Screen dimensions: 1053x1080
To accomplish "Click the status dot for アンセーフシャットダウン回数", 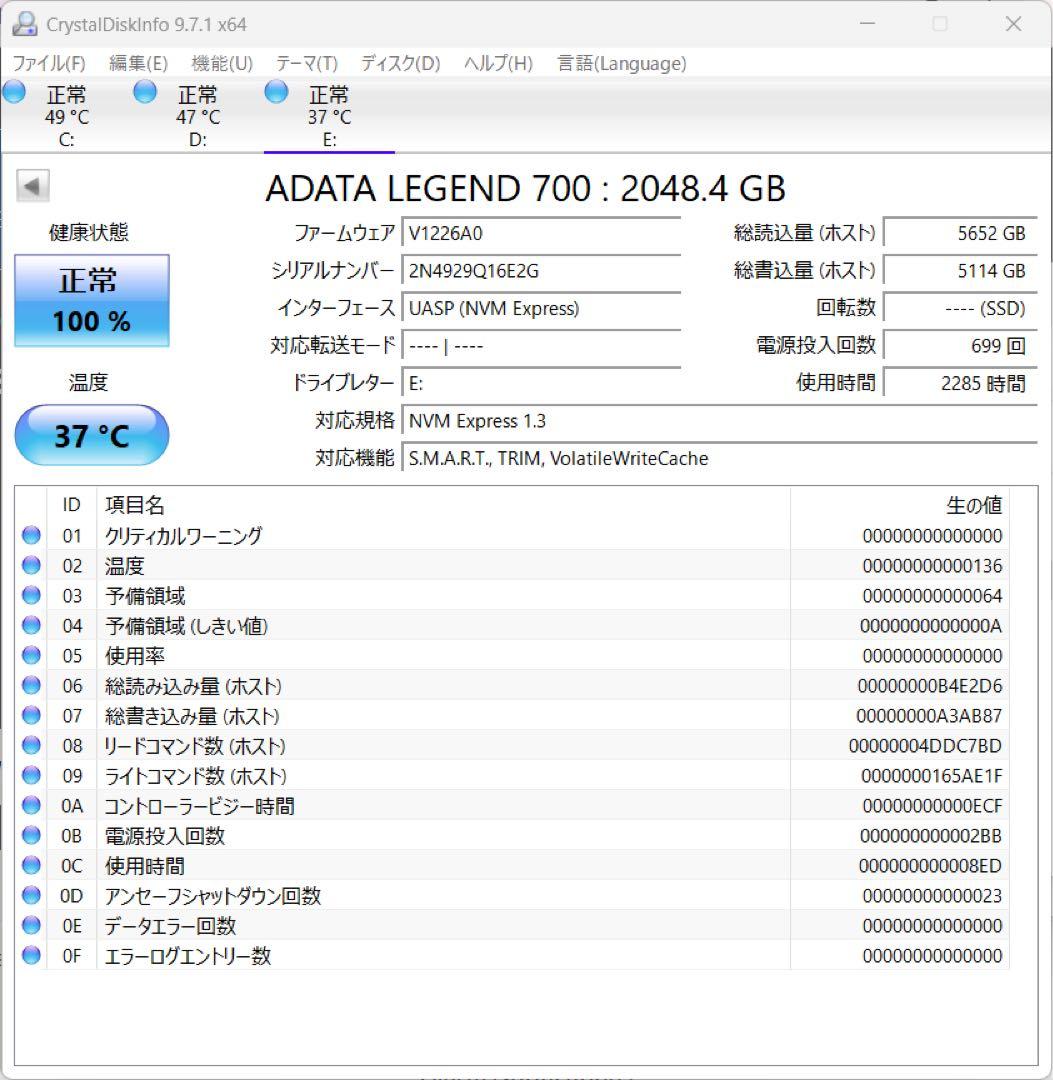I will point(30,895).
